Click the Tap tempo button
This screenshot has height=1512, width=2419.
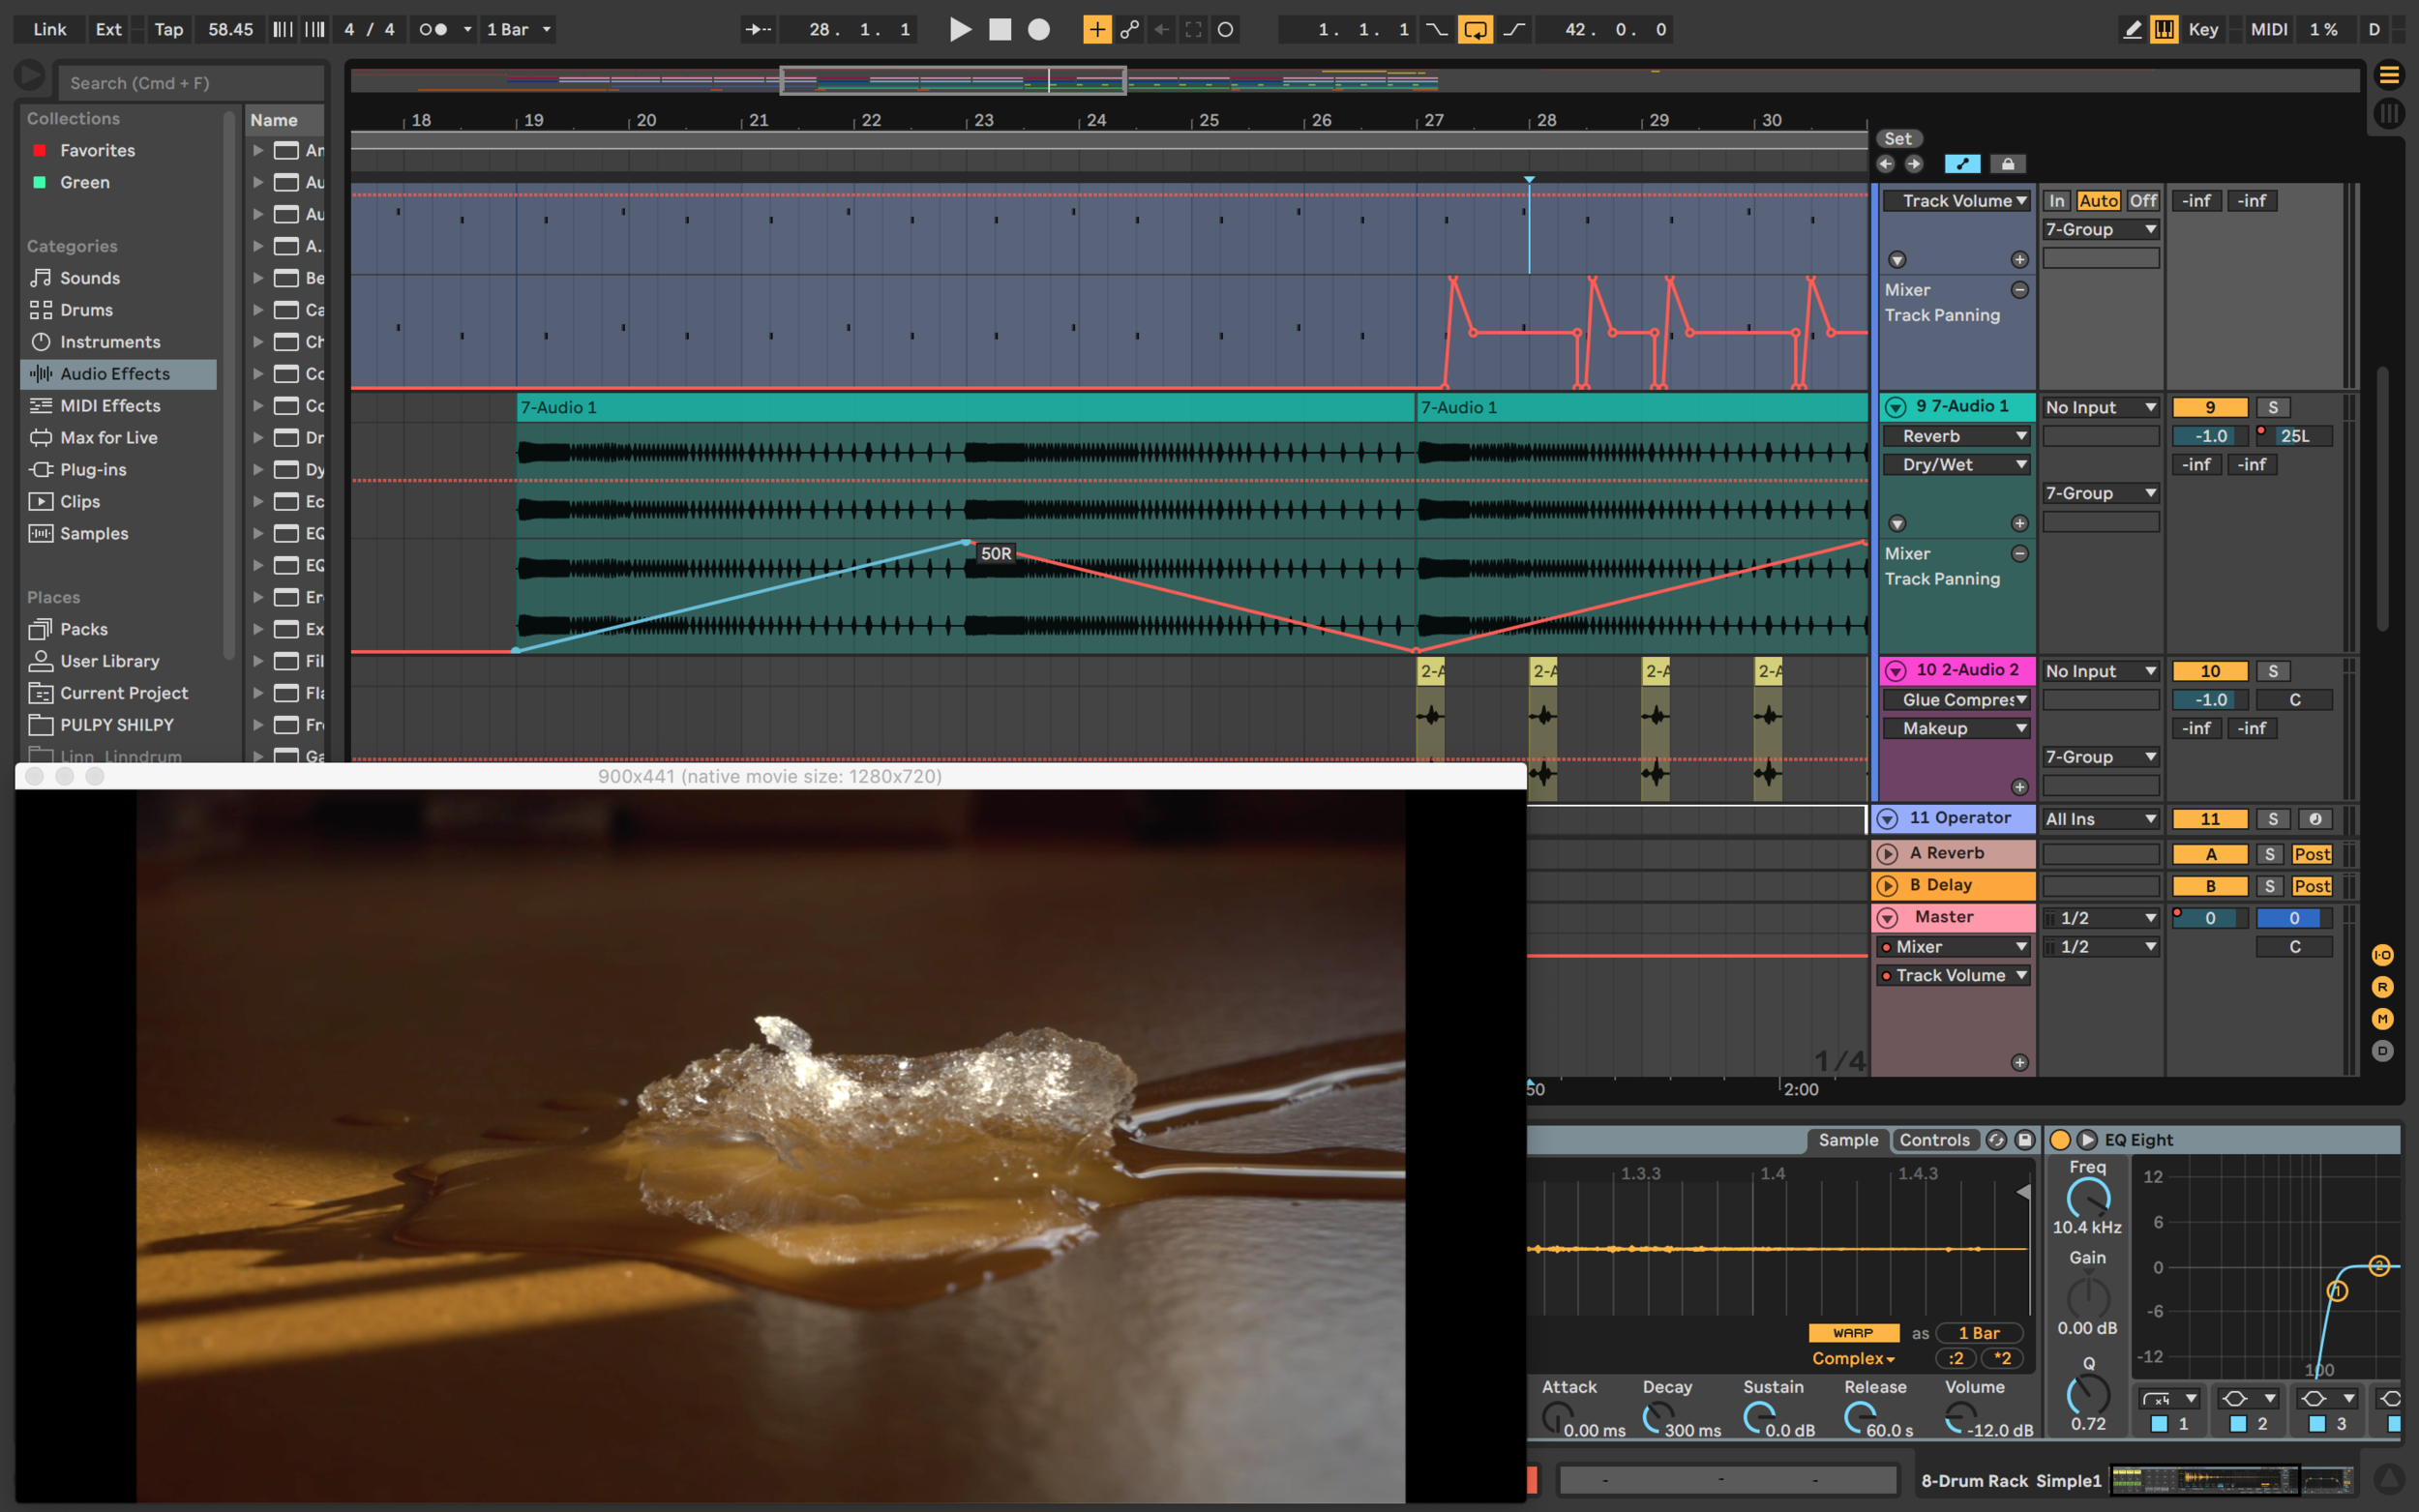click(168, 29)
